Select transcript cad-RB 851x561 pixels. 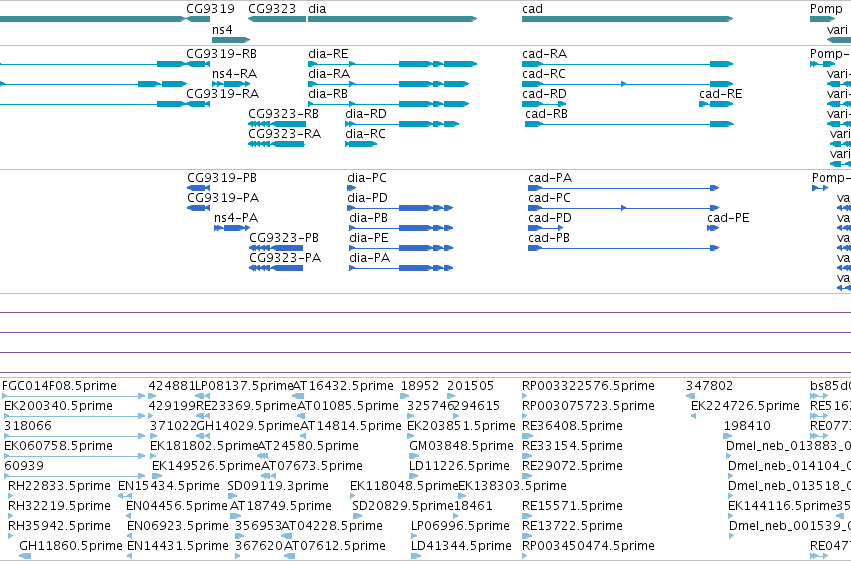click(630, 124)
